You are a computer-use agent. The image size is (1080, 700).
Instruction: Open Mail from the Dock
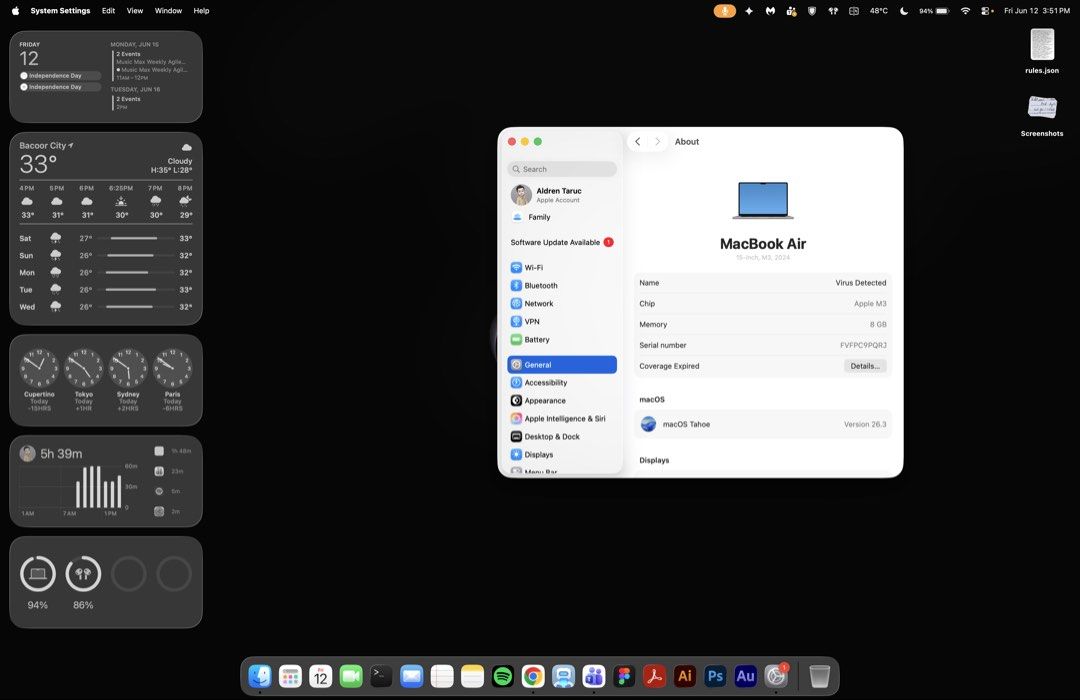coord(411,677)
